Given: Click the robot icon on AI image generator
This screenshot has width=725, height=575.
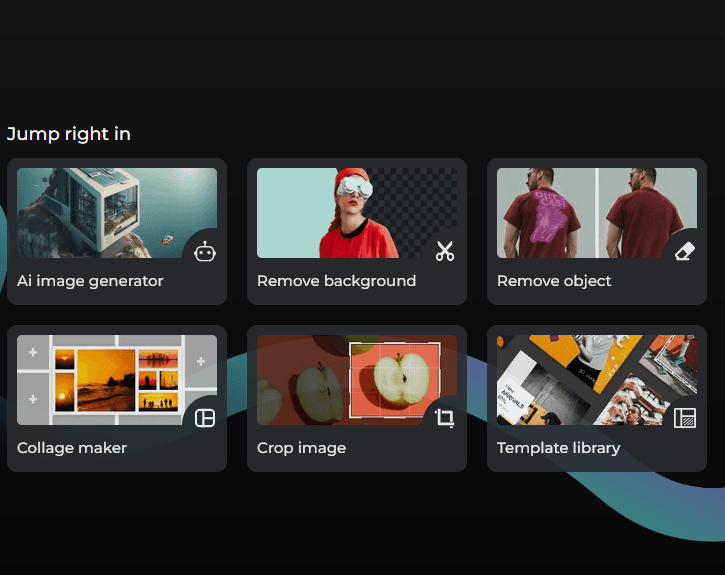Looking at the screenshot, I should point(205,252).
